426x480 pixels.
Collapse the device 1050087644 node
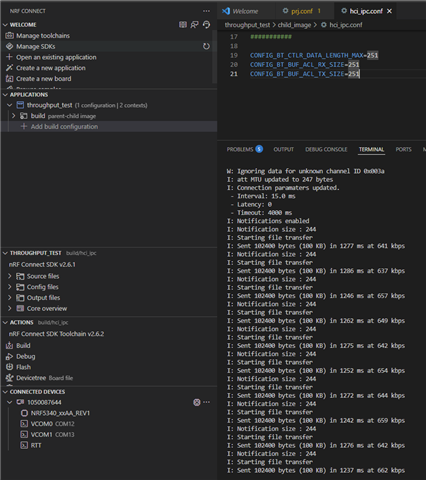click(x=10, y=402)
